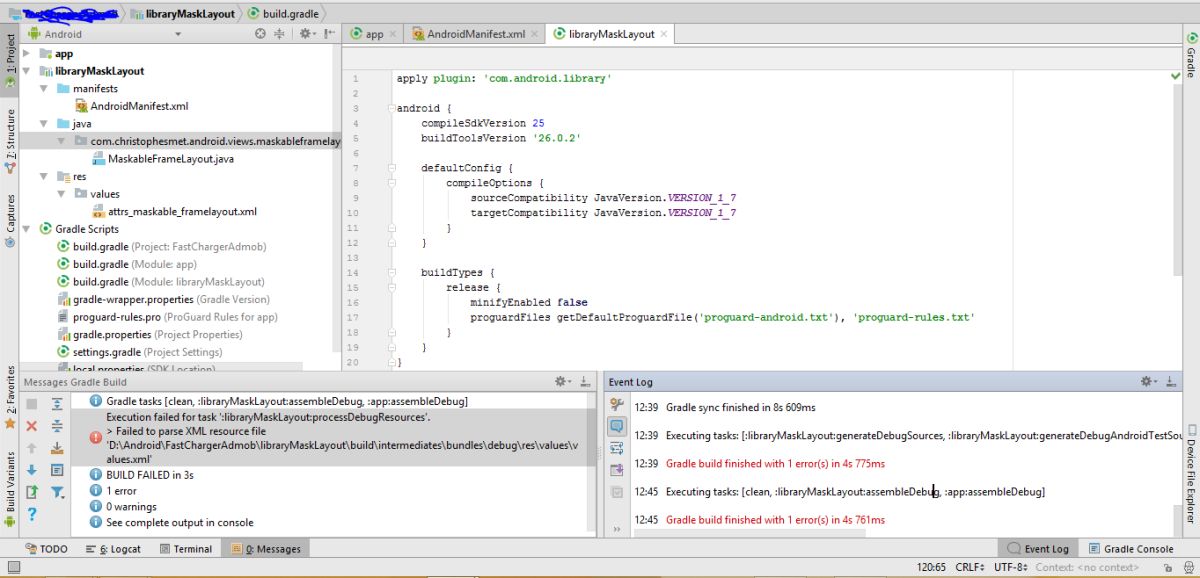This screenshot has width=1200, height=578.
Task: Switch to AndroidManifest.xml editor tab
Action: [476, 34]
